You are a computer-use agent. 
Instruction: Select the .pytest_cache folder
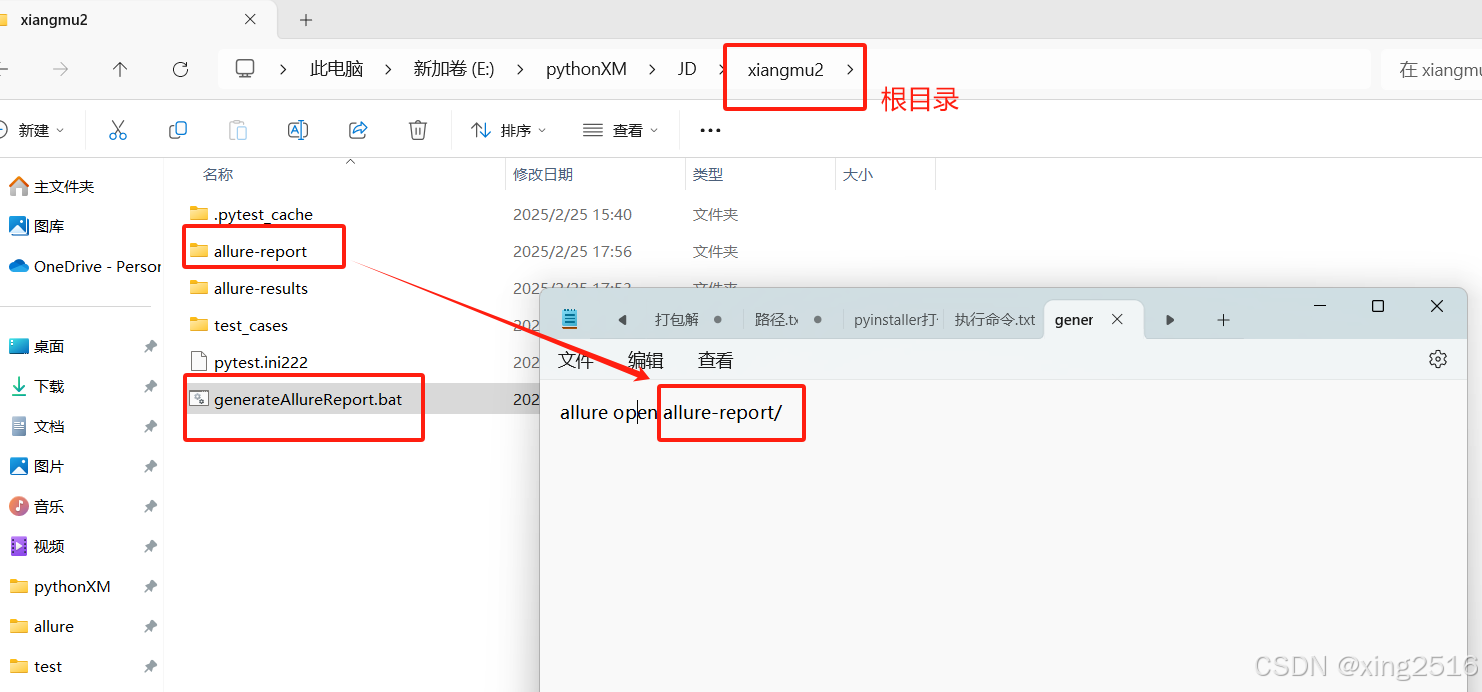pyautogui.click(x=263, y=214)
